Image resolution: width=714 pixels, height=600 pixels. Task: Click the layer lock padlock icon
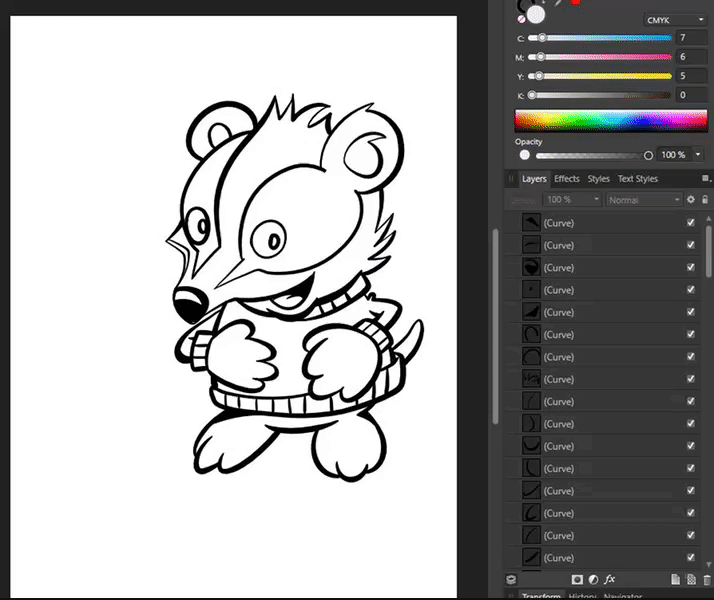[705, 199]
